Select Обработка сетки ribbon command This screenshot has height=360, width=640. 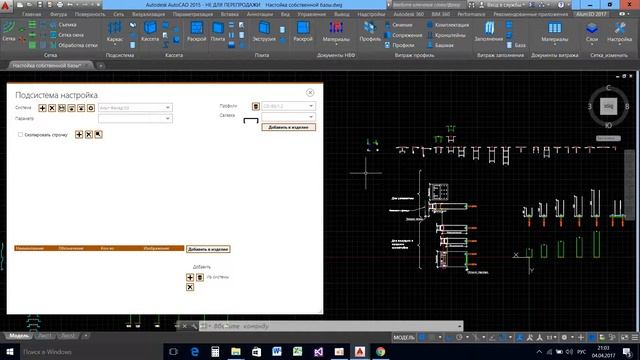tap(73, 45)
